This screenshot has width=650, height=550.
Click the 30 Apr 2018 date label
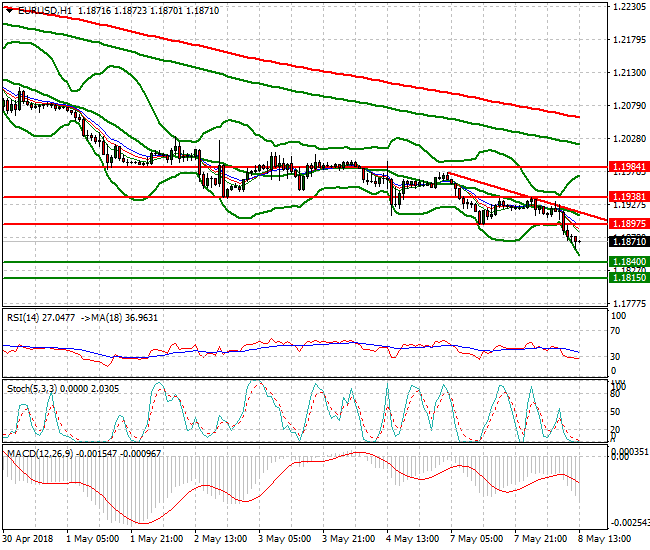27,538
